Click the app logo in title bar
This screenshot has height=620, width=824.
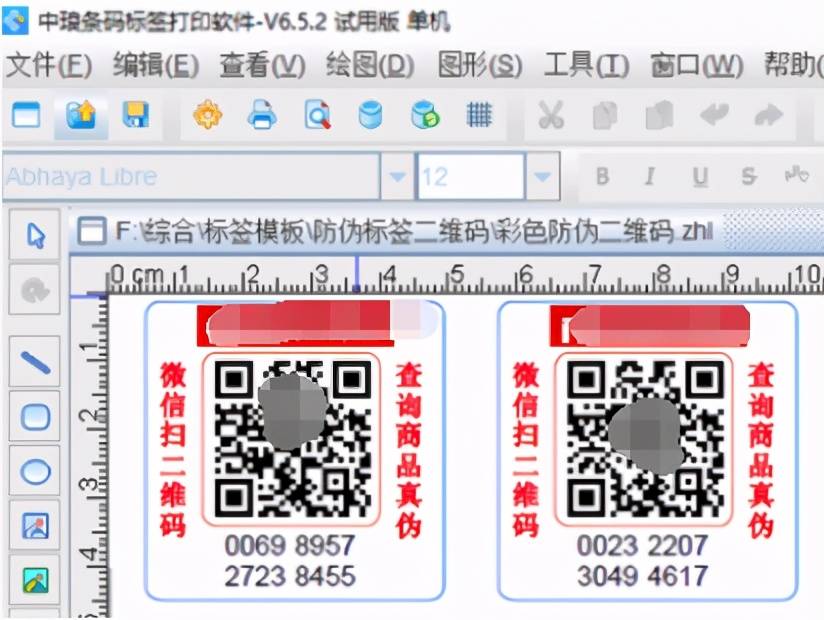click(15, 22)
